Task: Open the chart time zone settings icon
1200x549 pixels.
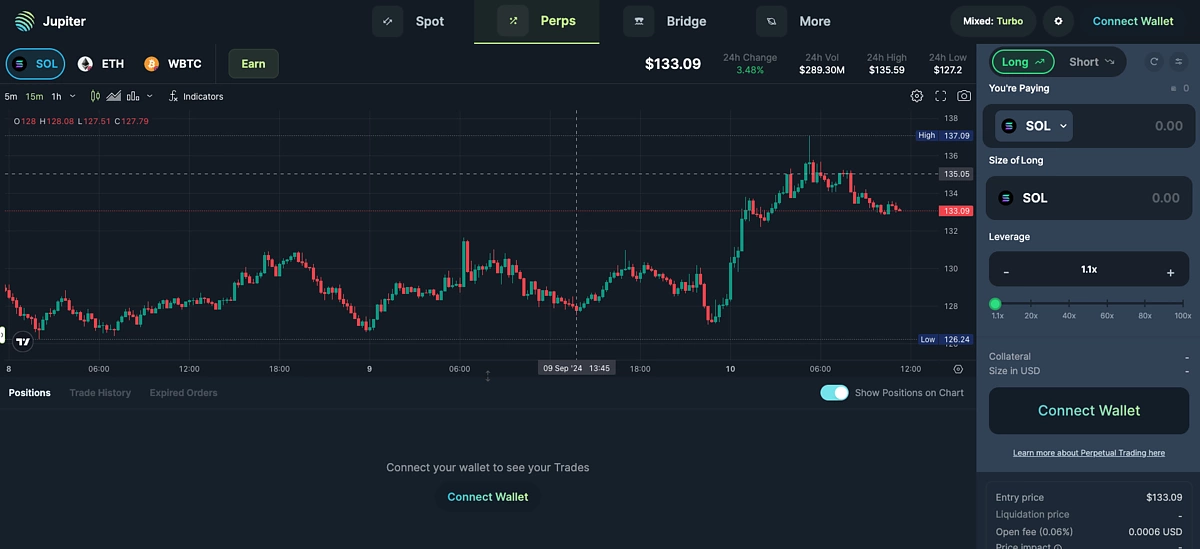Action: click(958, 369)
